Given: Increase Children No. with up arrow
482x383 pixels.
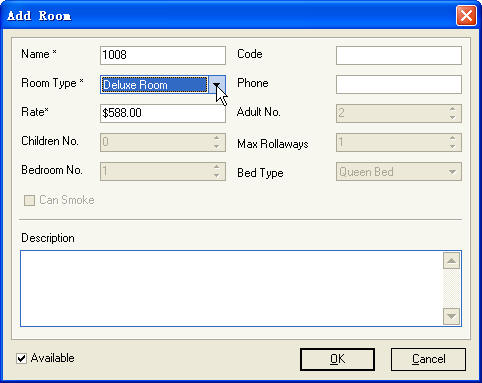Looking at the screenshot, I should click(x=216, y=138).
